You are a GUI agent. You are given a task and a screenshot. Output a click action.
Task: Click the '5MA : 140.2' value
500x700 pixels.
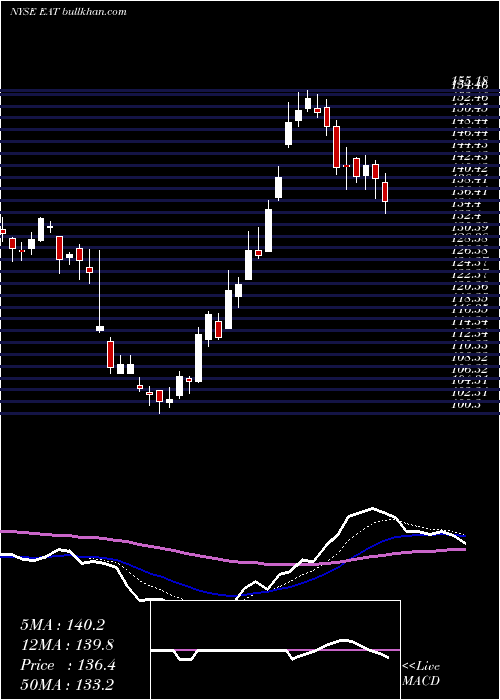coord(62,625)
